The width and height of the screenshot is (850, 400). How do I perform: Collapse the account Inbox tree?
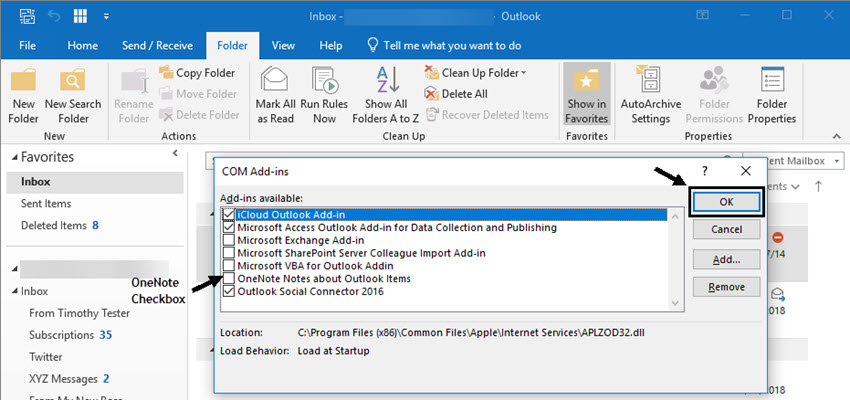point(15,292)
